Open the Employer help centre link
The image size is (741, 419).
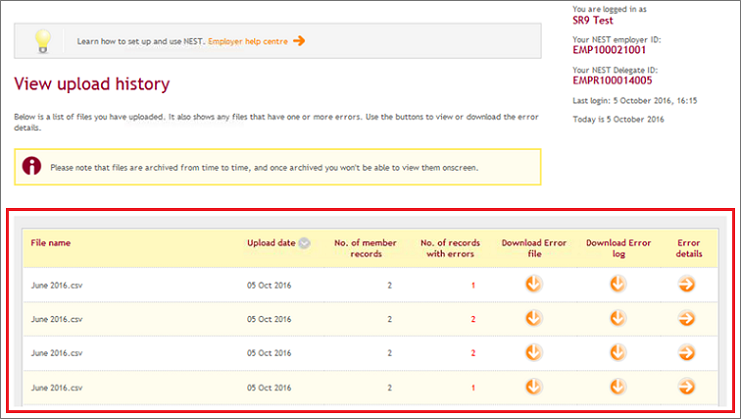click(248, 42)
